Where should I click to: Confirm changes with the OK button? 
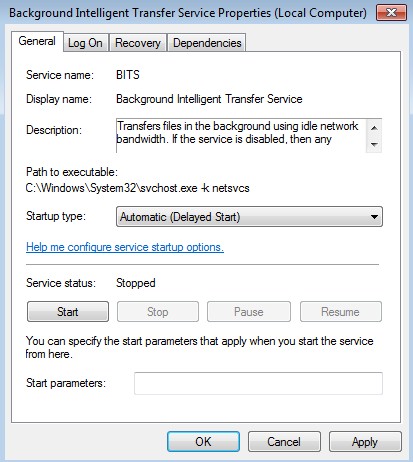(x=203, y=442)
